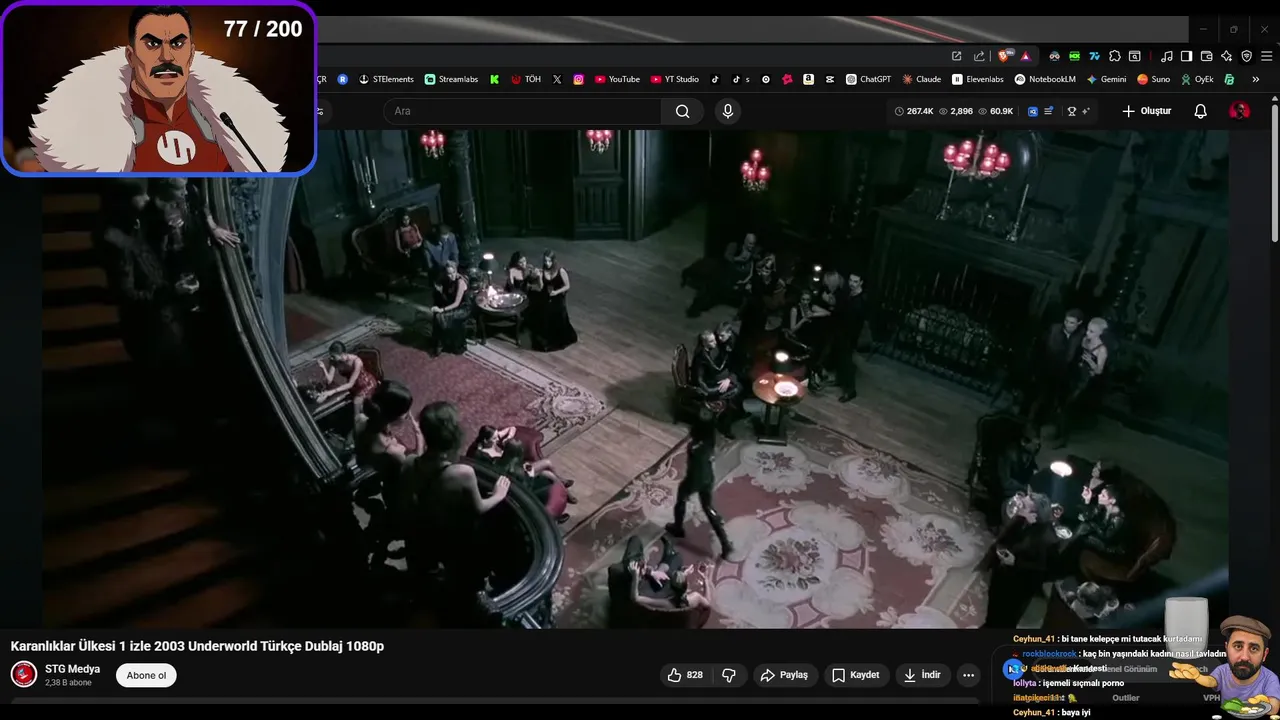Click the video title 'Karanlıklar Ülkesi 1 izle'
The height and width of the screenshot is (720, 1280).
[197, 646]
